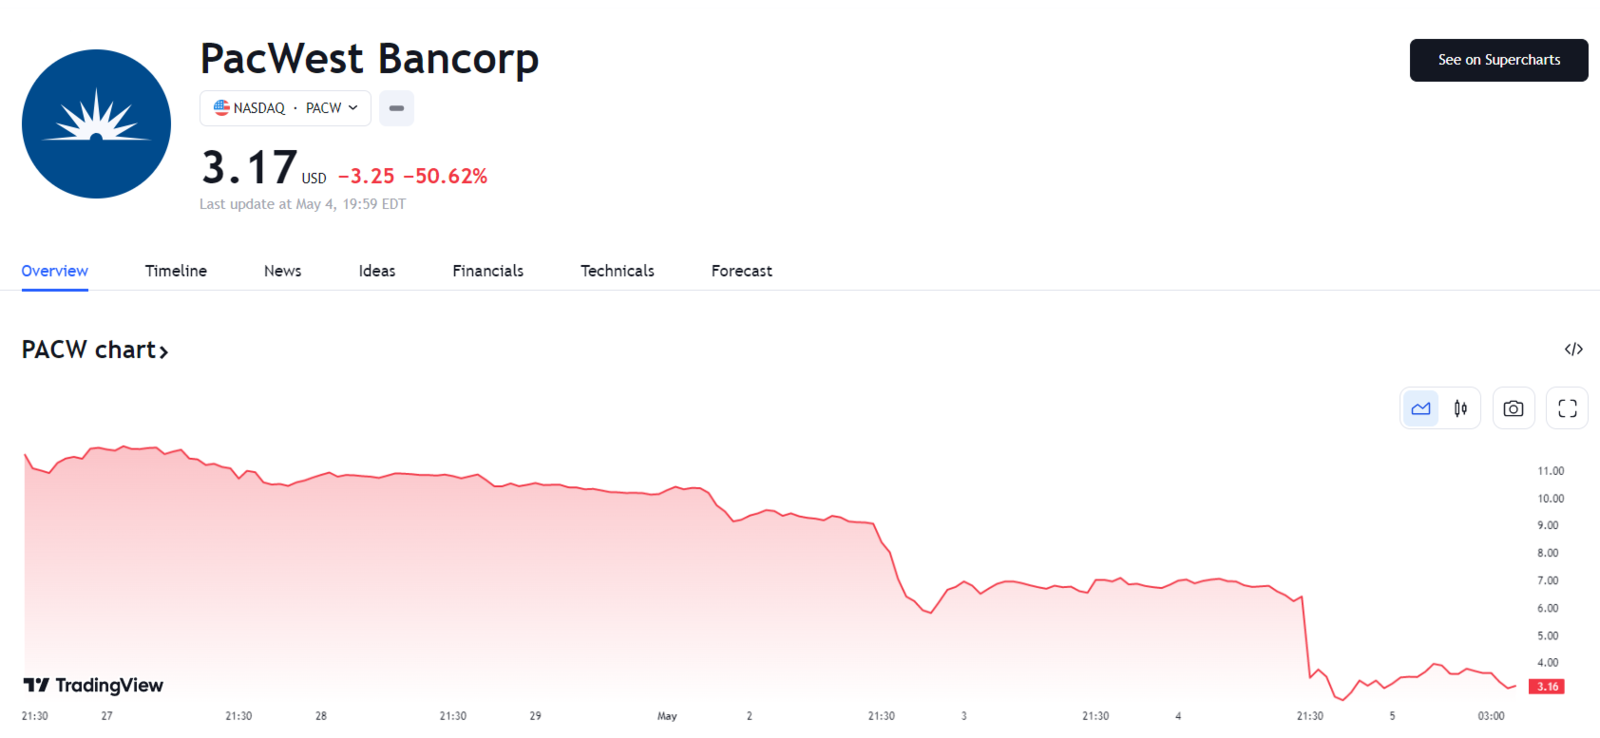1600x738 pixels.
Task: Switch to area chart view
Action: click(1420, 408)
